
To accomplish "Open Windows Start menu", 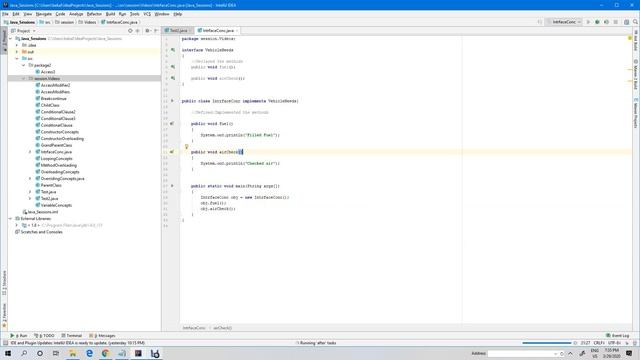I will pos(8,353).
